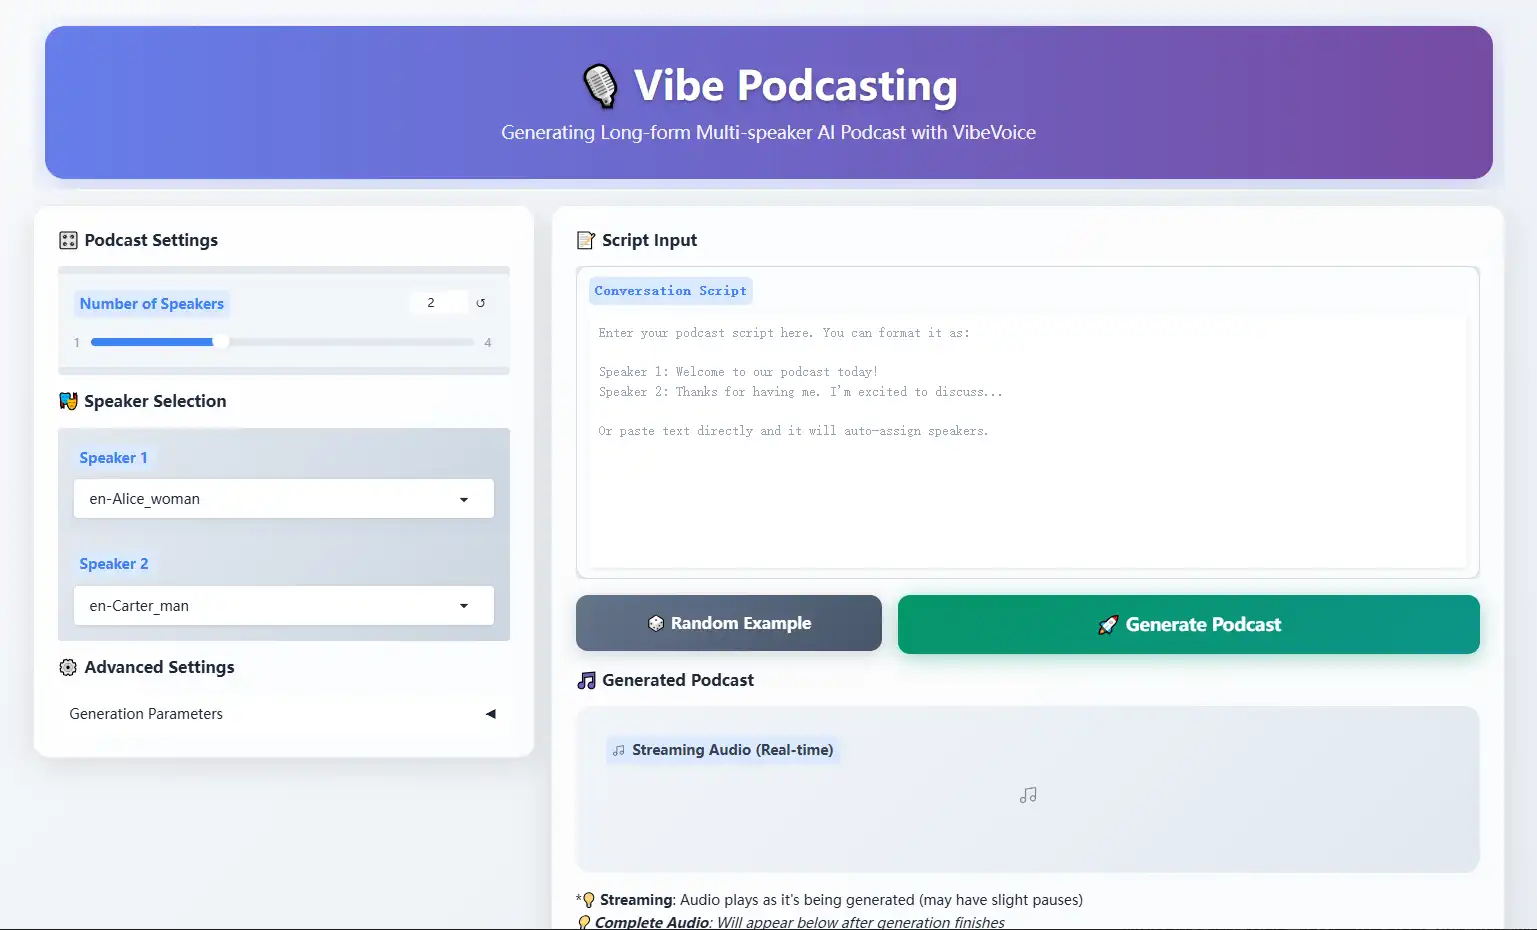1537x930 pixels.
Task: Click the music note placeholder in the audio area
Action: pos(1027,795)
